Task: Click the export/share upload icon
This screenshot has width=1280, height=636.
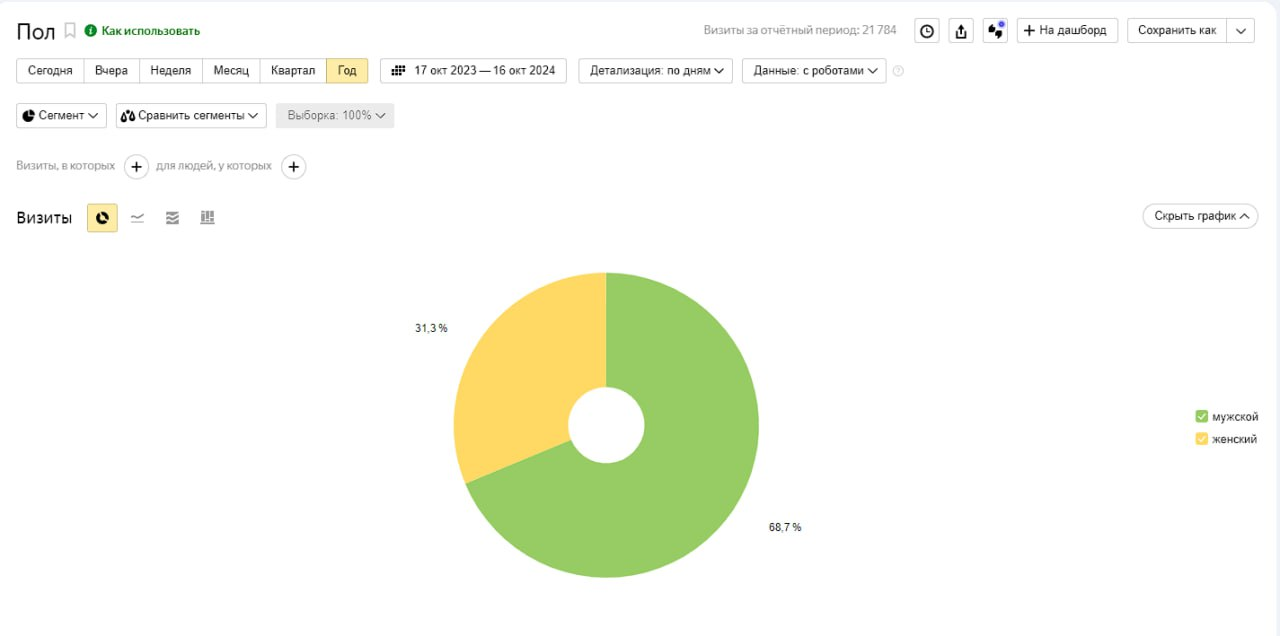Action: (961, 31)
